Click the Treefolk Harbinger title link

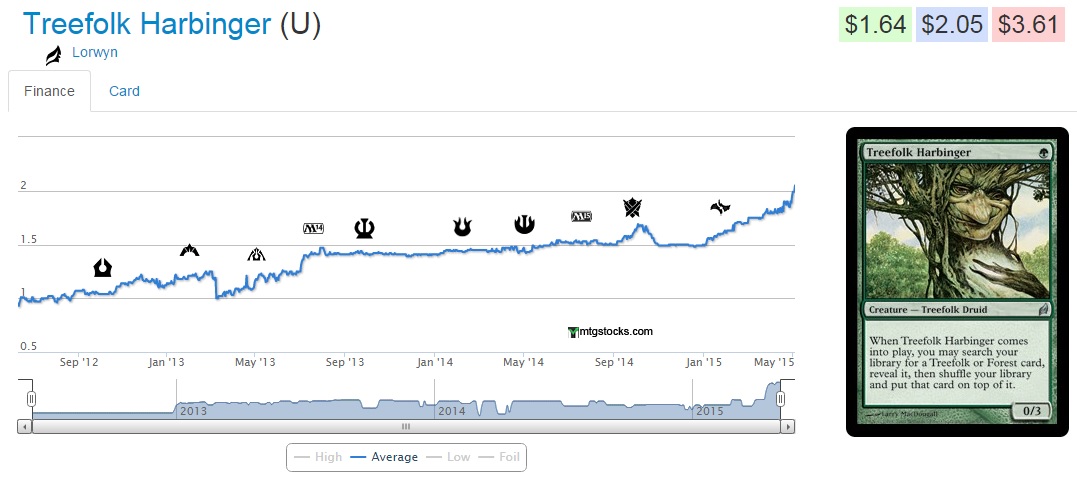pyautogui.click(x=147, y=24)
